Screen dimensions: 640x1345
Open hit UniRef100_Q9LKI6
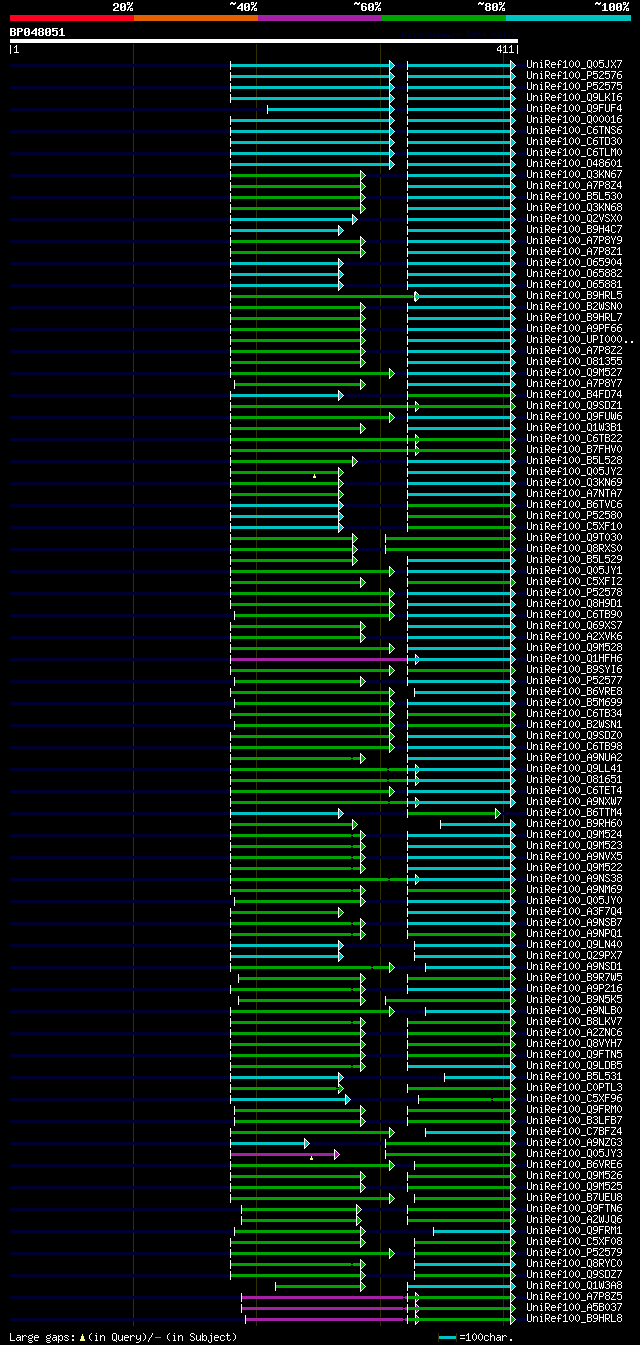574,97
